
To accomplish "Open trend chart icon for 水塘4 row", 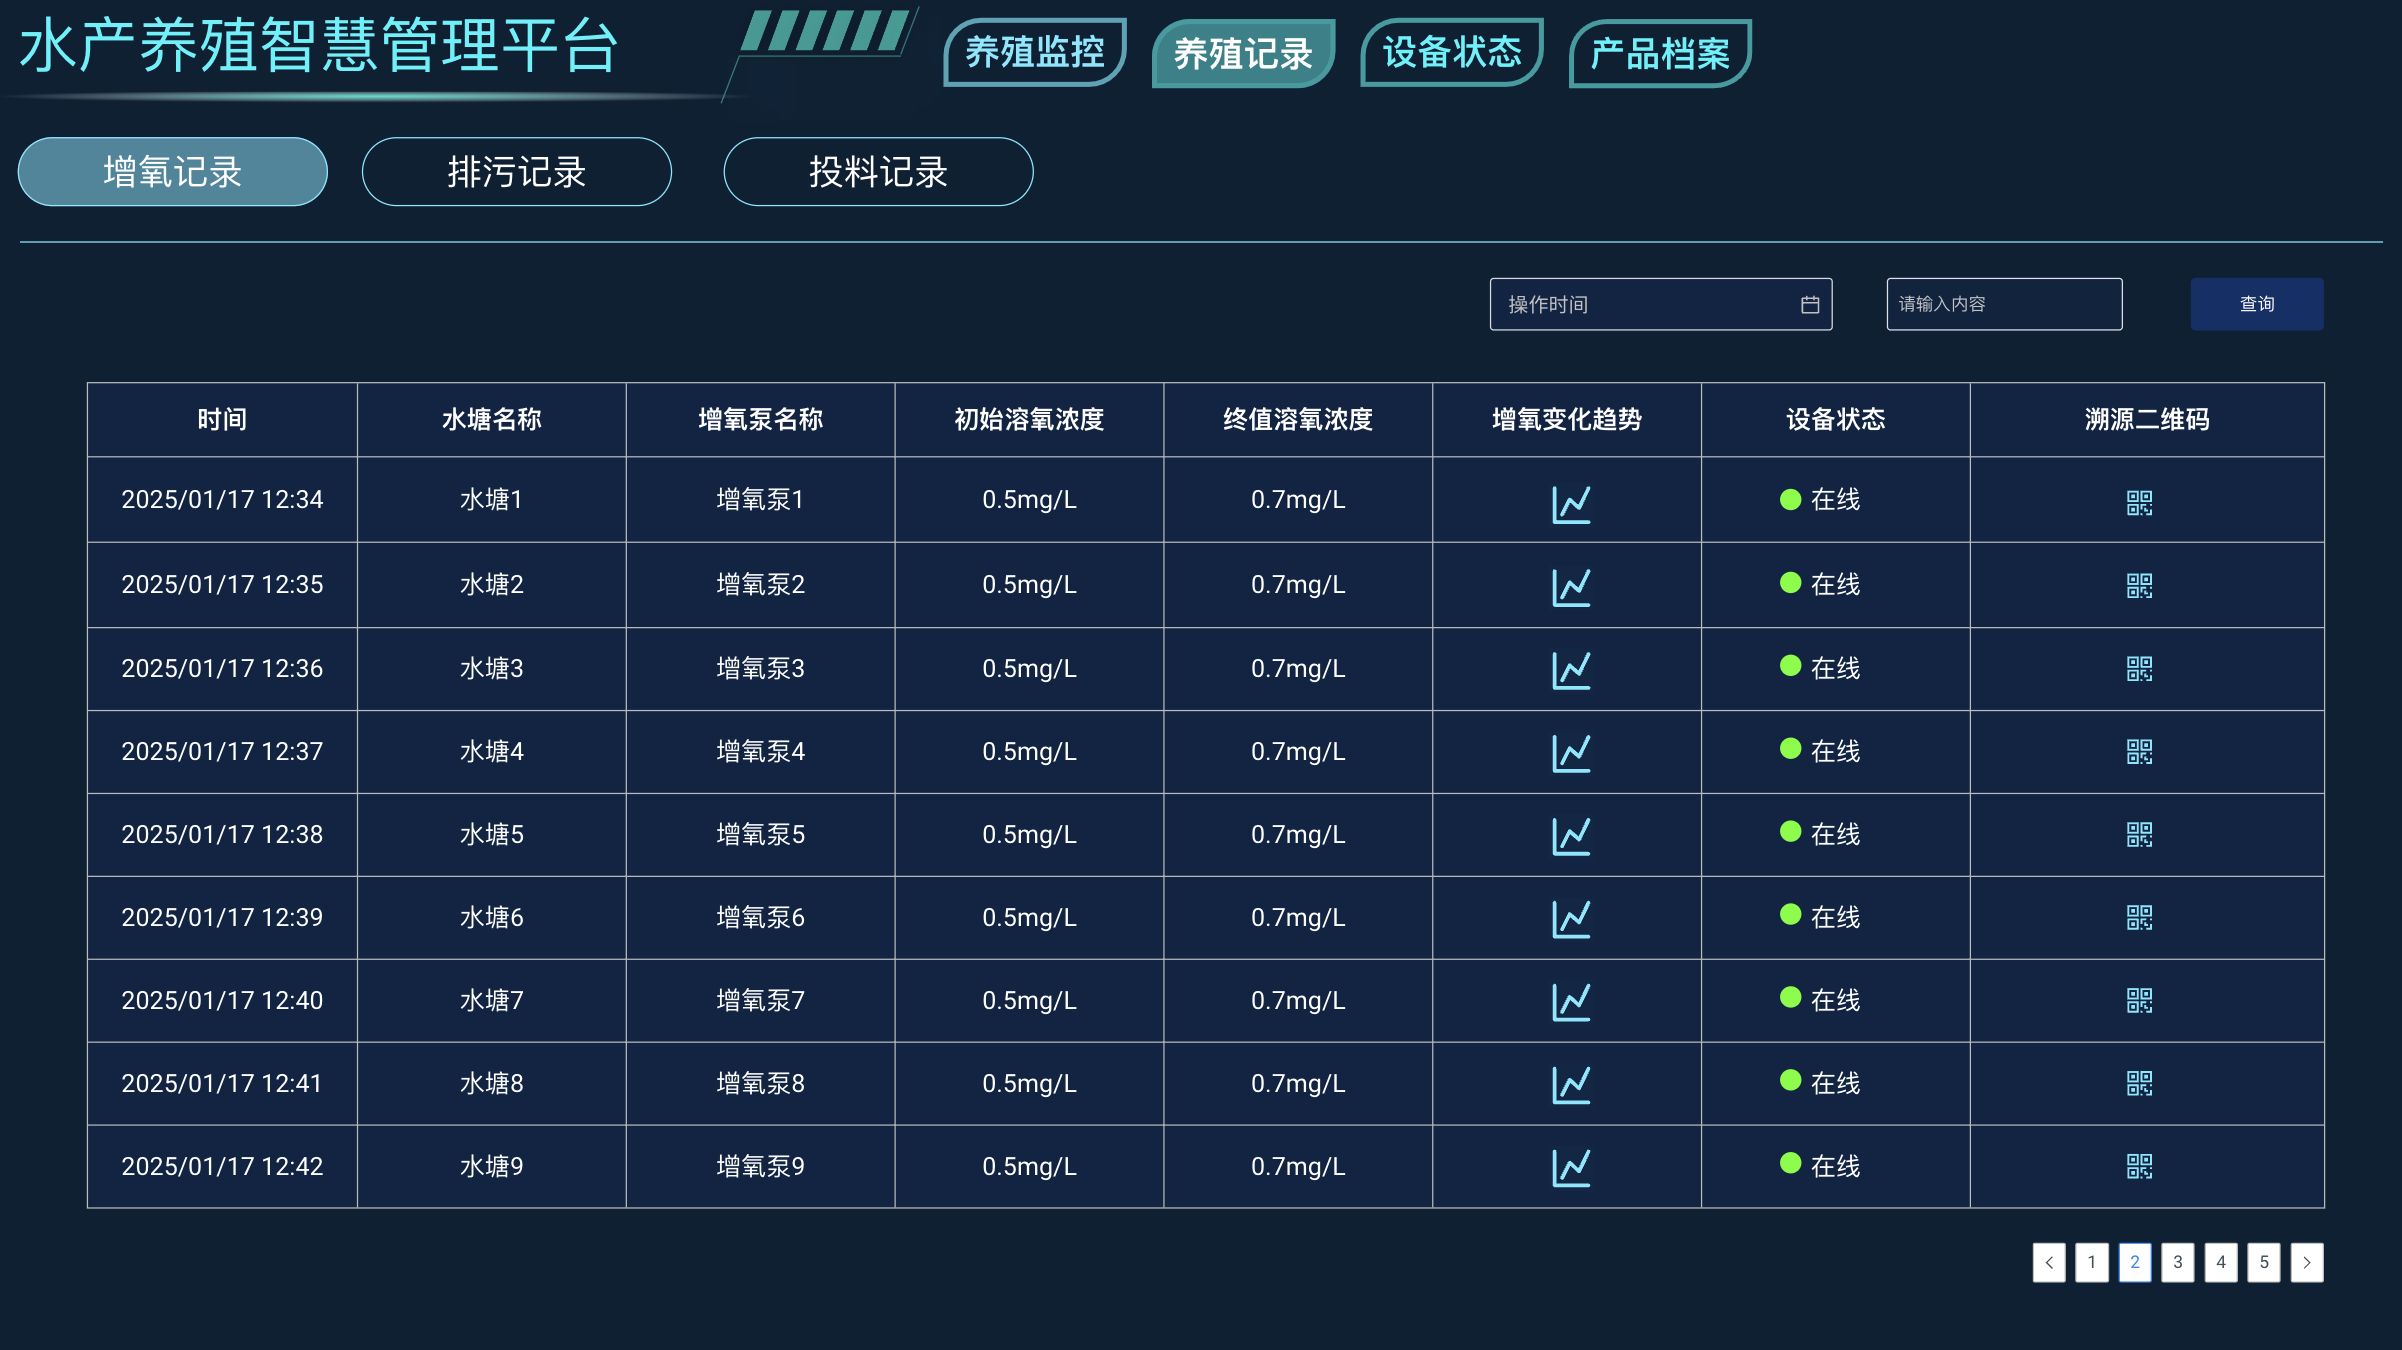I will pos(1571,753).
